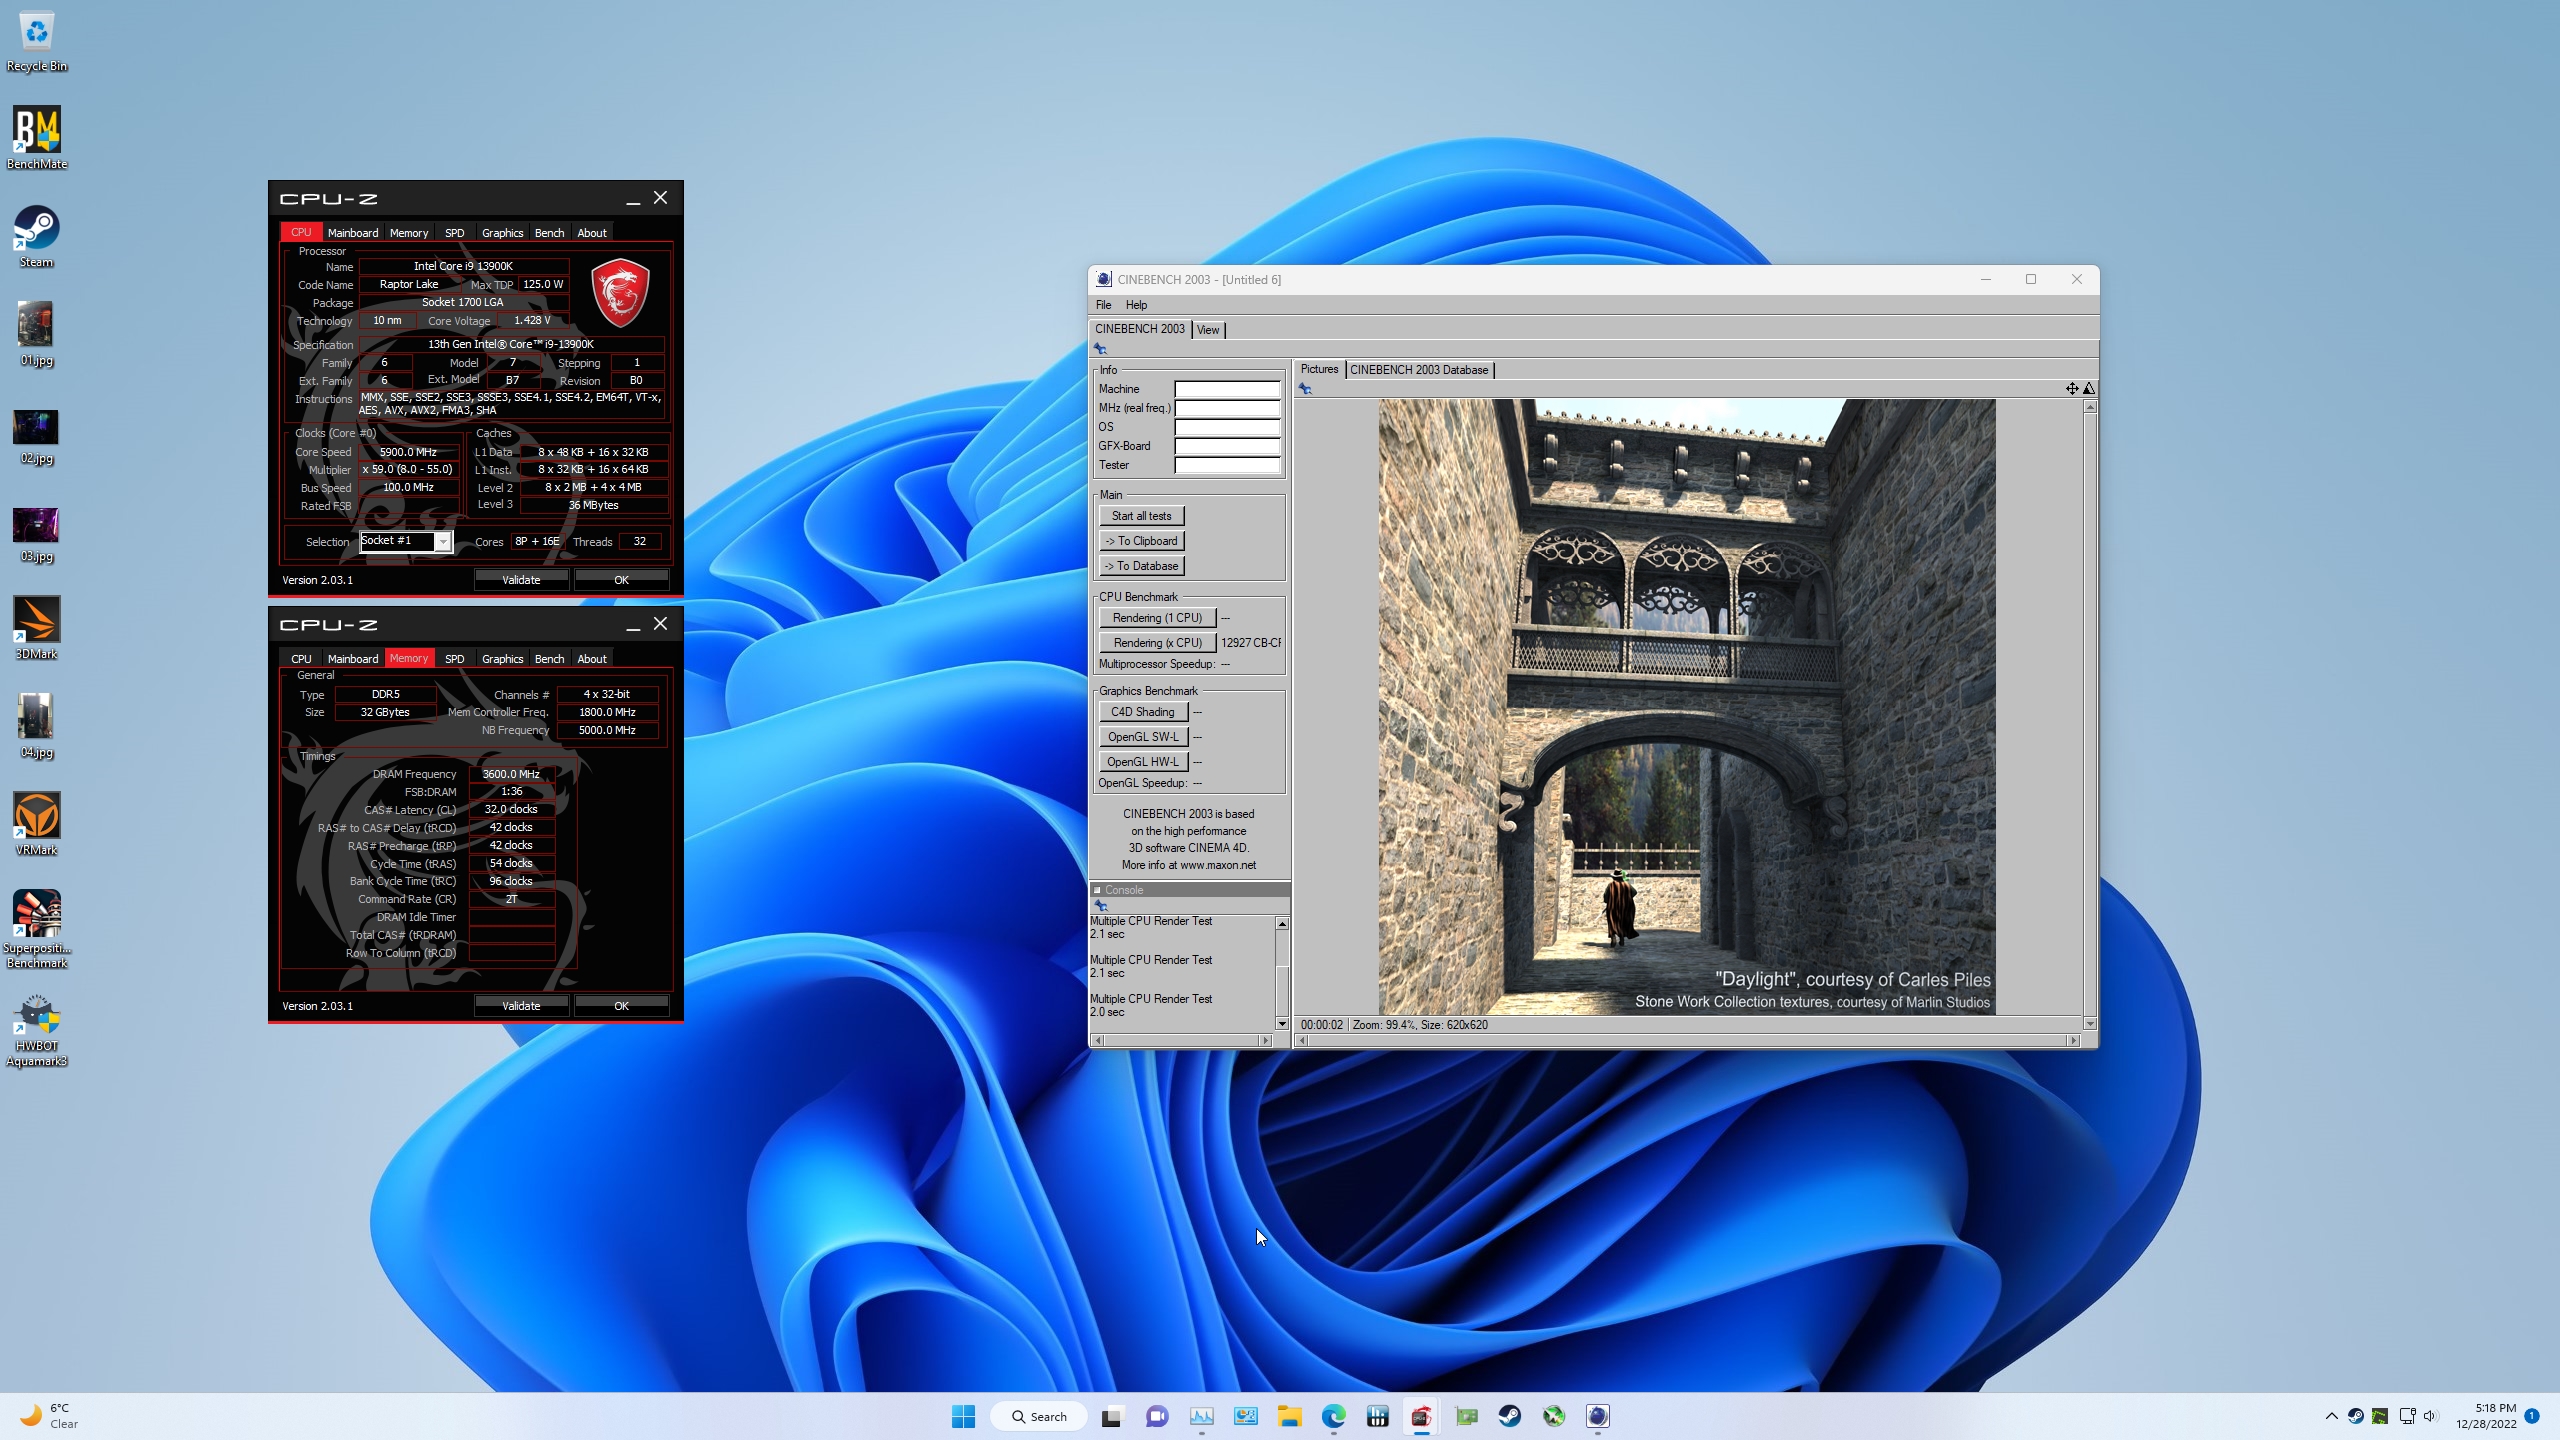Click the zoom triangle icon in the Pictures panel
The image size is (2560, 1440).
pyautogui.click(x=2088, y=388)
